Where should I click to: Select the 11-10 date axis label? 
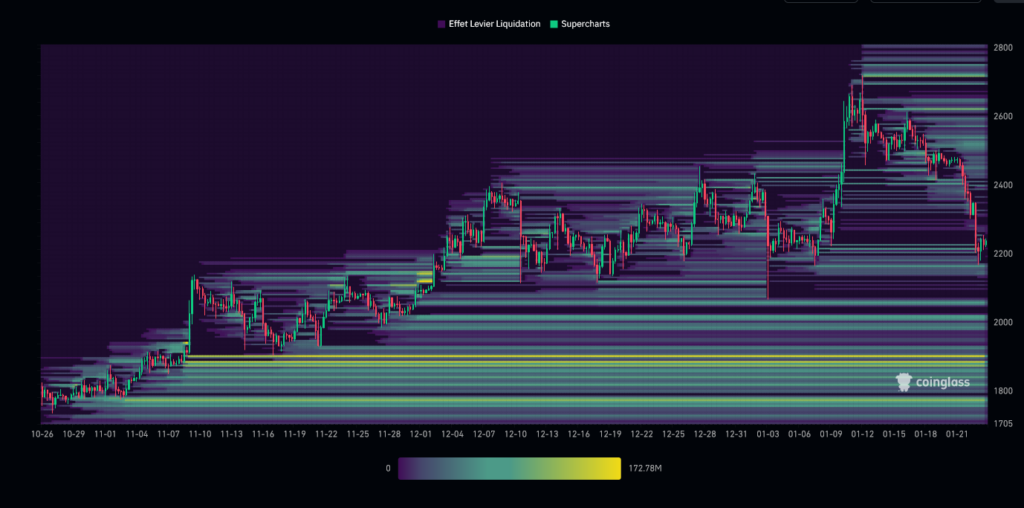tap(200, 434)
